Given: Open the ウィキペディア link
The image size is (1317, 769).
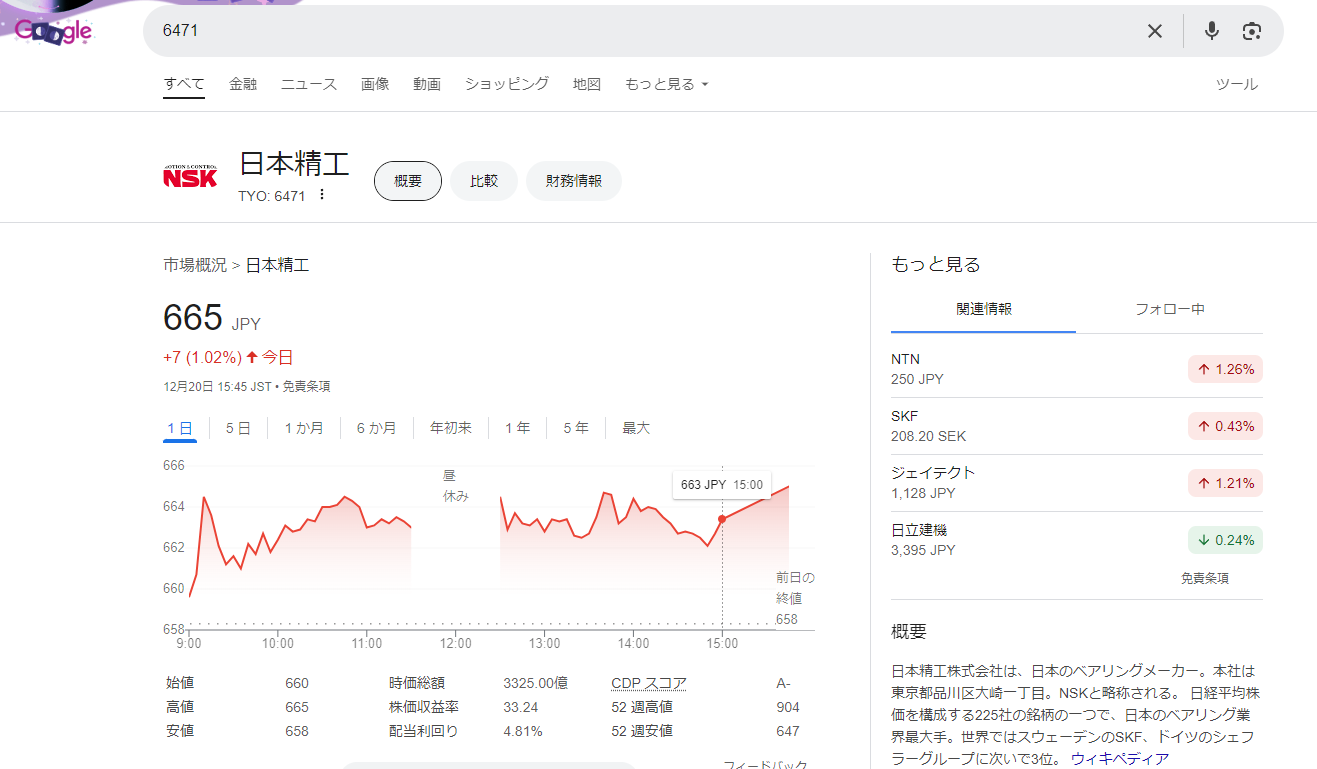Looking at the screenshot, I should (x=1120, y=758).
